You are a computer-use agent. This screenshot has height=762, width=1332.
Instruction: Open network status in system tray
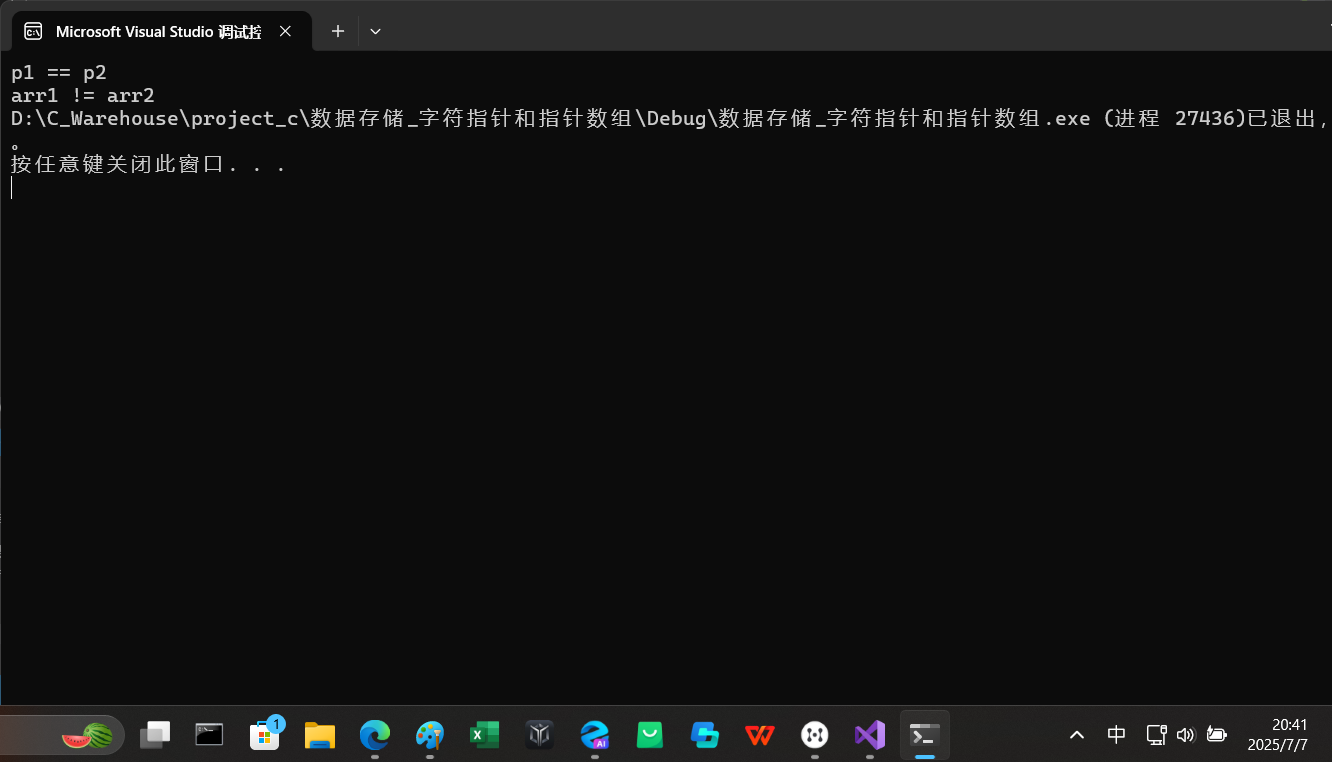pyautogui.click(x=1157, y=735)
